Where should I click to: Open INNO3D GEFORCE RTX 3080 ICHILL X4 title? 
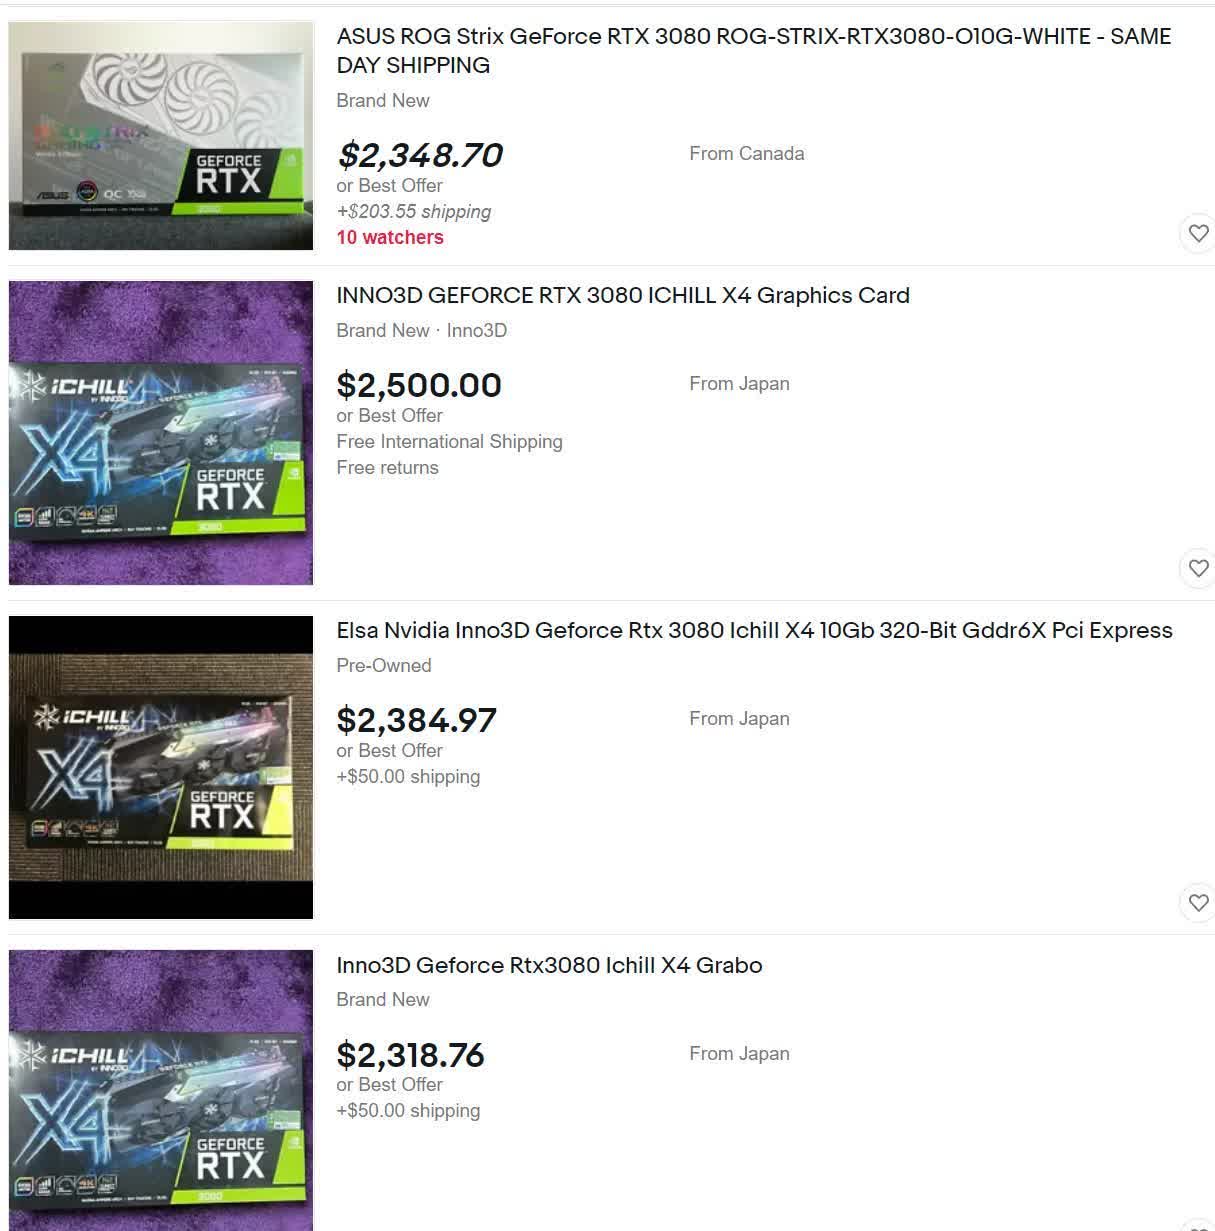click(623, 295)
